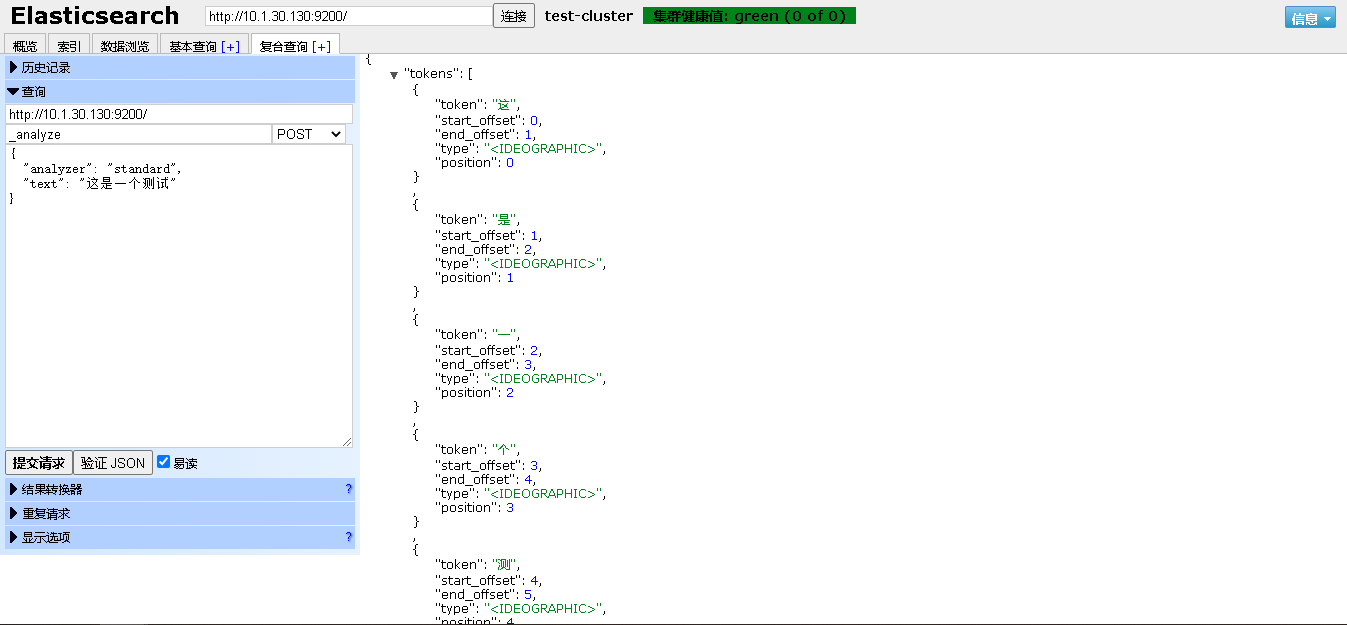Expand the 显示选项 section
Screen dimensions: 1347x625
coord(180,537)
